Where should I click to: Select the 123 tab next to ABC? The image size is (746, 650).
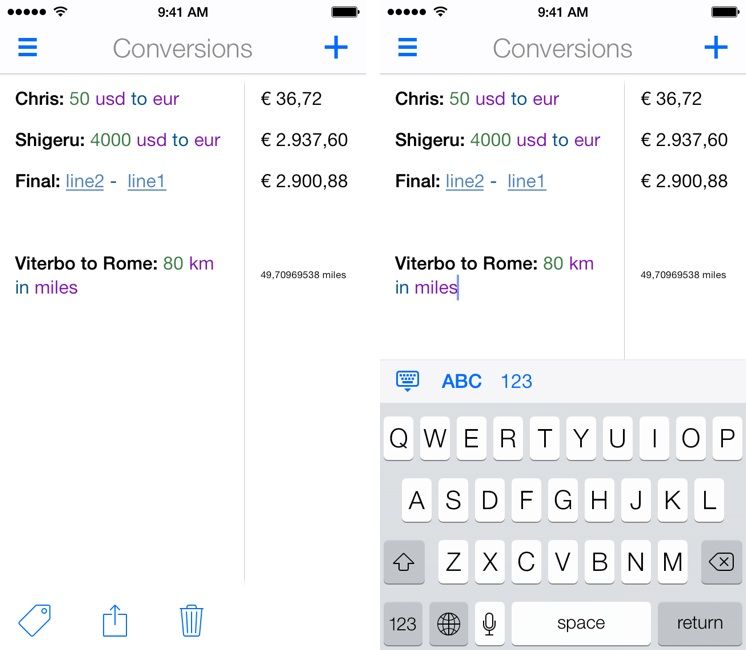516,381
